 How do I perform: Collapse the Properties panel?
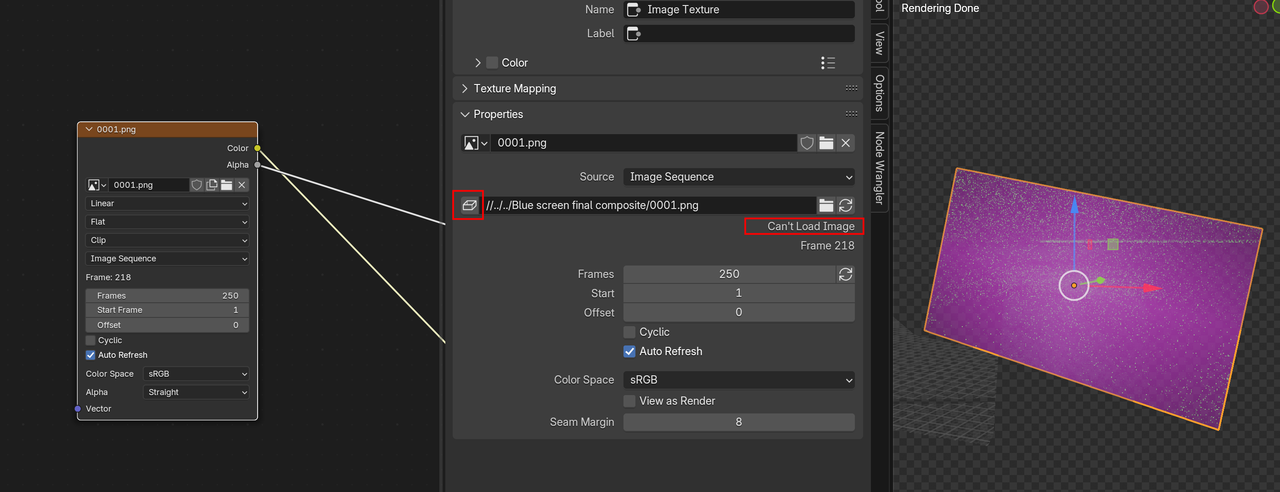pyautogui.click(x=465, y=115)
